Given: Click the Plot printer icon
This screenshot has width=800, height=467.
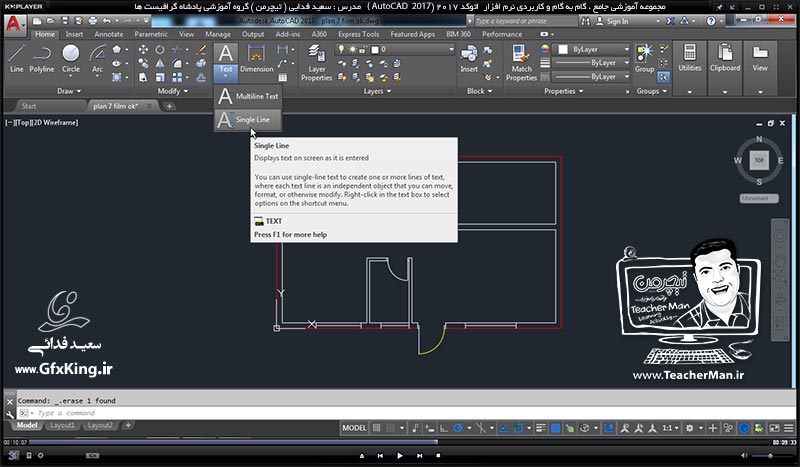Looking at the screenshot, I should (x=93, y=21).
